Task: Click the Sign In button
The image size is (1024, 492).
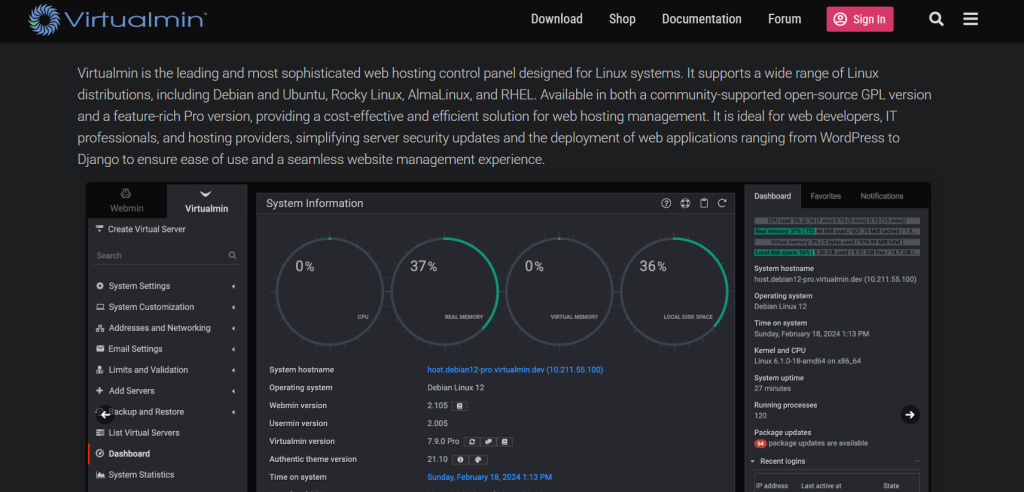Action: click(x=859, y=19)
